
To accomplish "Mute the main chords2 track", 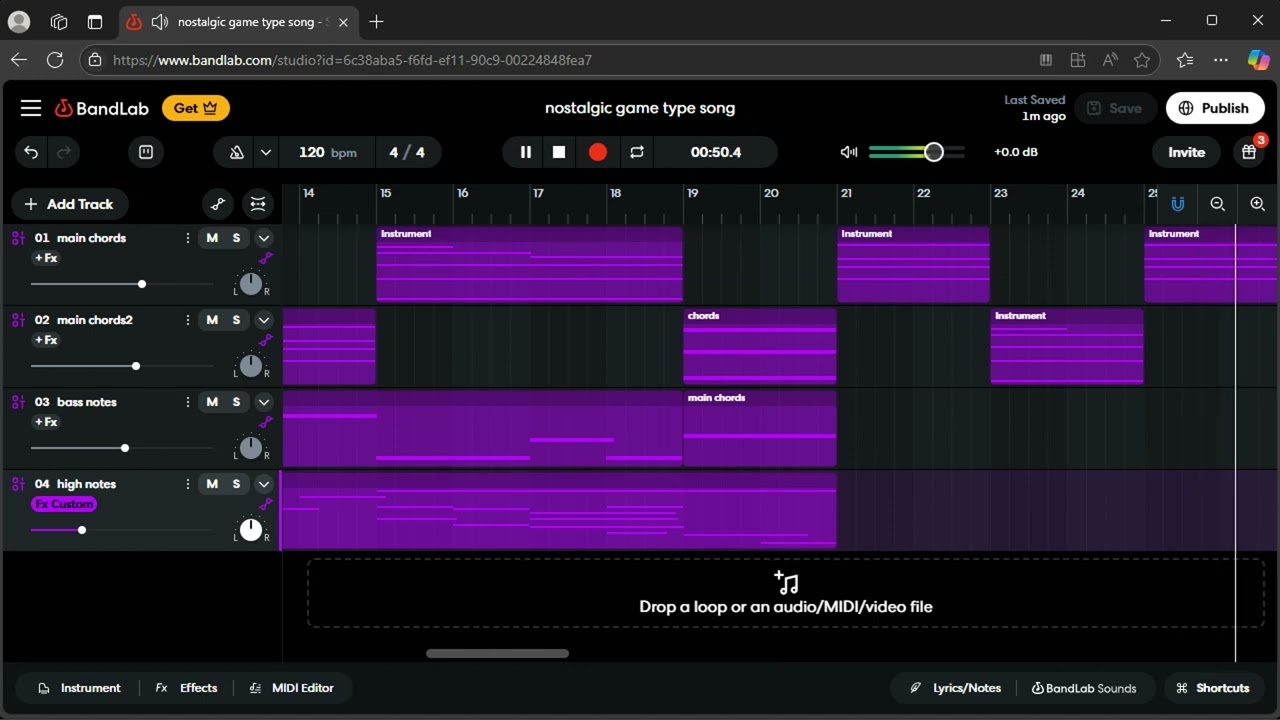I will [x=212, y=320].
